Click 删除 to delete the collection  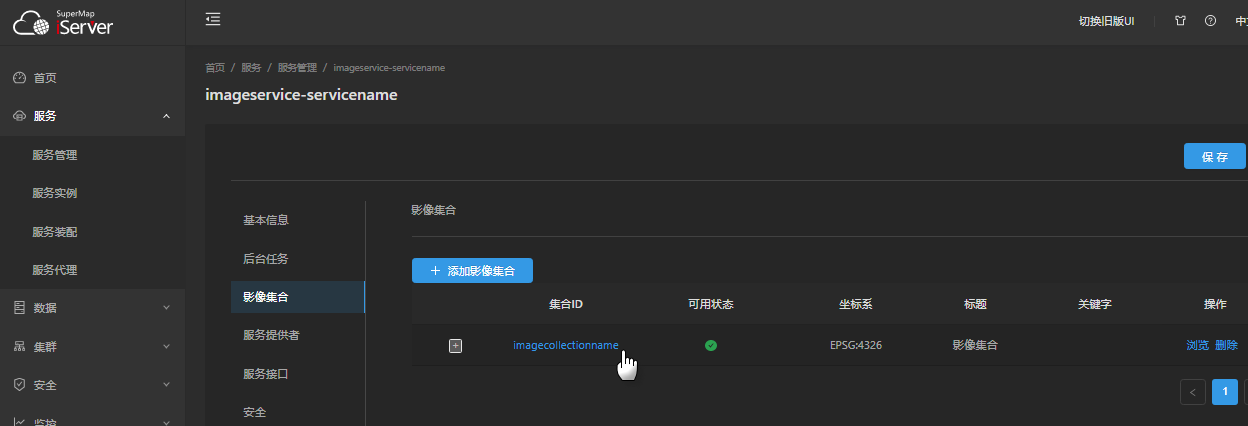pyautogui.click(x=1226, y=345)
